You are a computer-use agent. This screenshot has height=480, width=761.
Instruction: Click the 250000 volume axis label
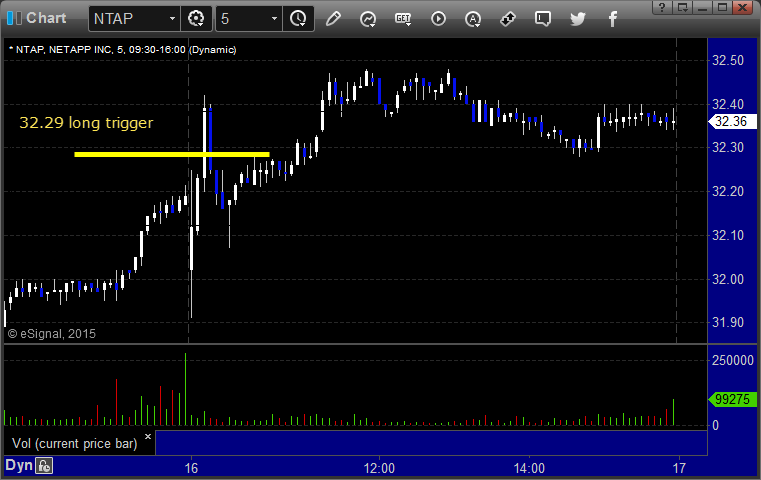[732, 360]
